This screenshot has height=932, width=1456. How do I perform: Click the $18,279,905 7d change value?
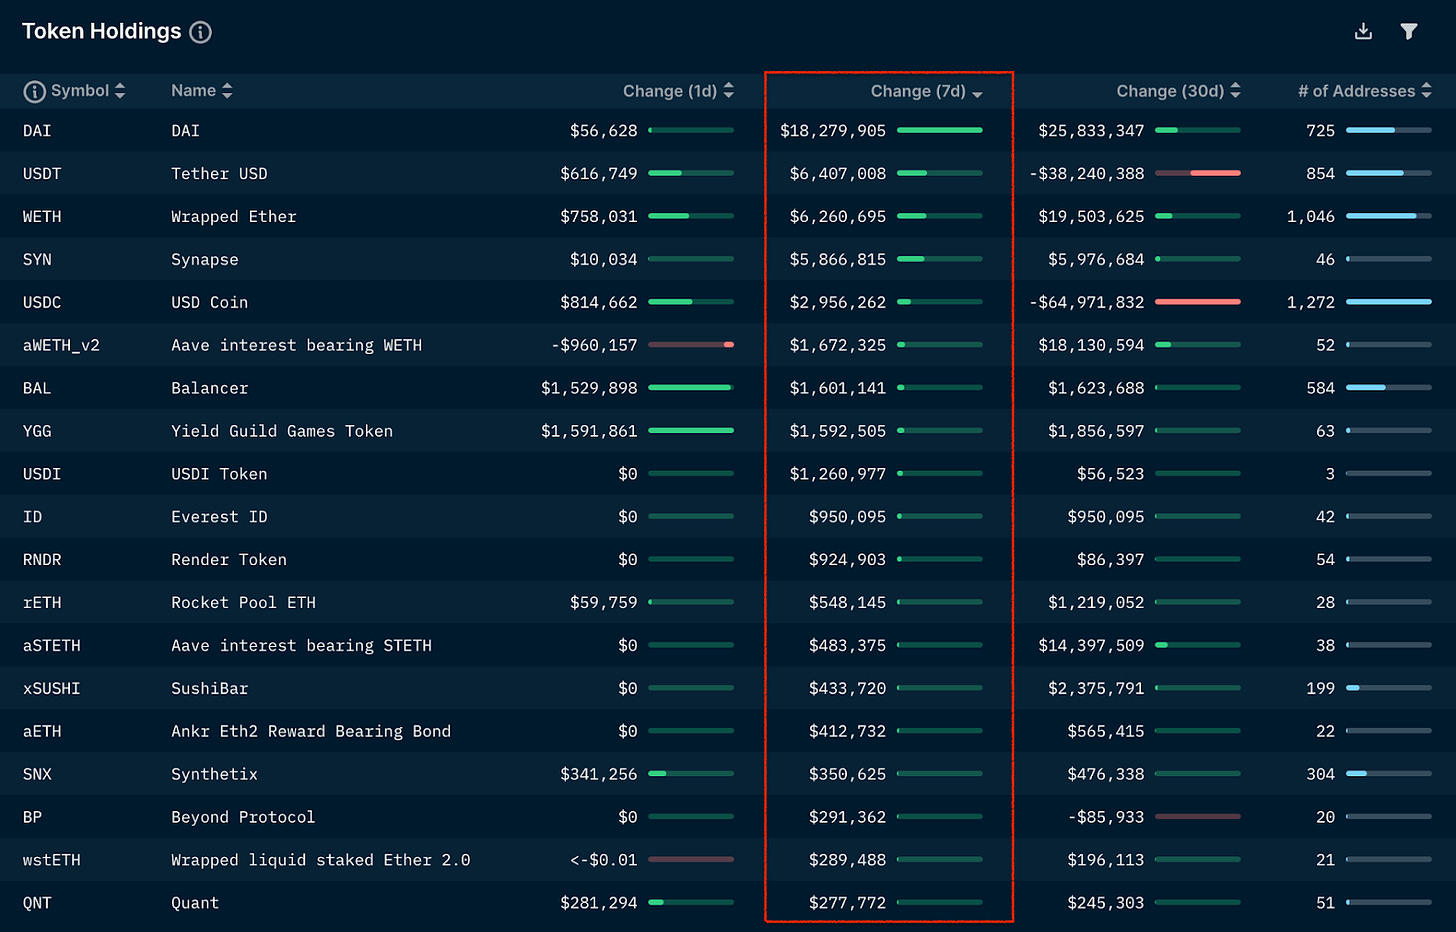833,131
